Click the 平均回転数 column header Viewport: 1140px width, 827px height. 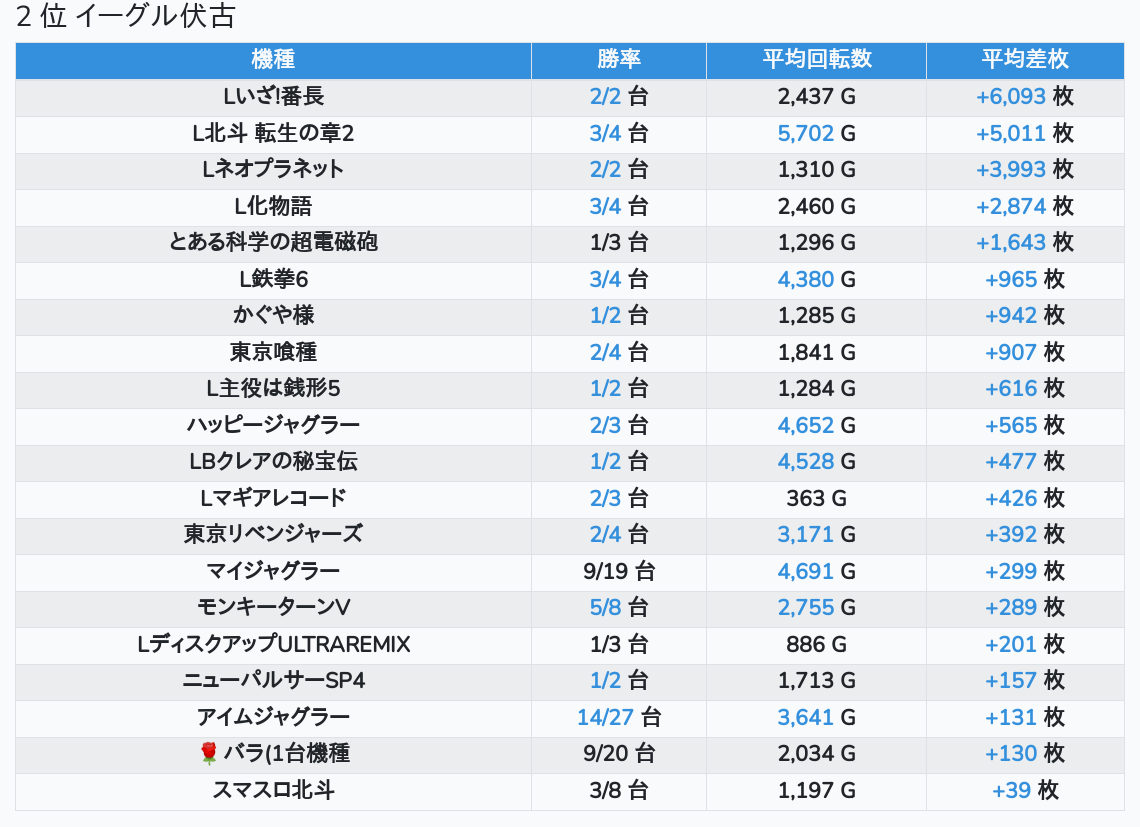[816, 60]
